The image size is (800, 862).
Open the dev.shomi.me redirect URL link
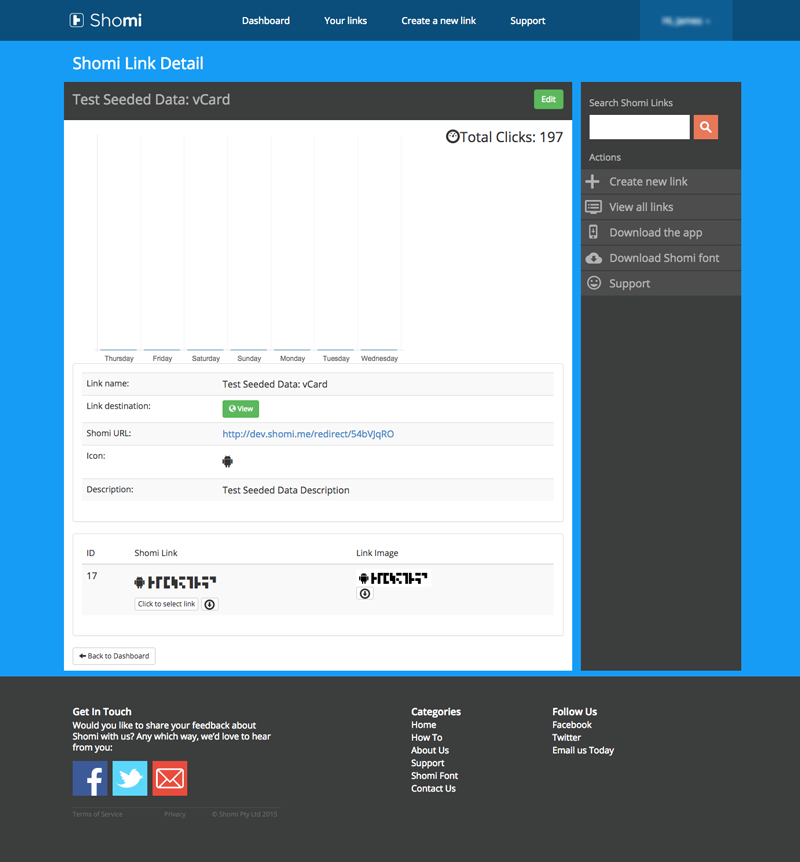click(308, 434)
